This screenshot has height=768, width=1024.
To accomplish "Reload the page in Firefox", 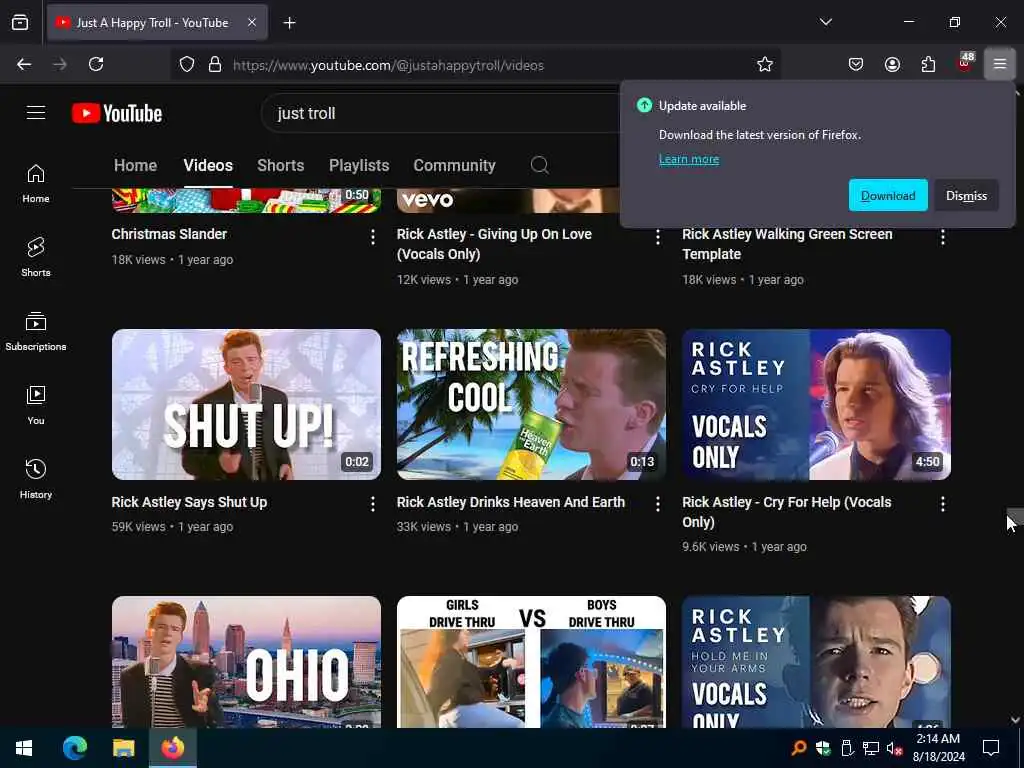I will 96,64.
